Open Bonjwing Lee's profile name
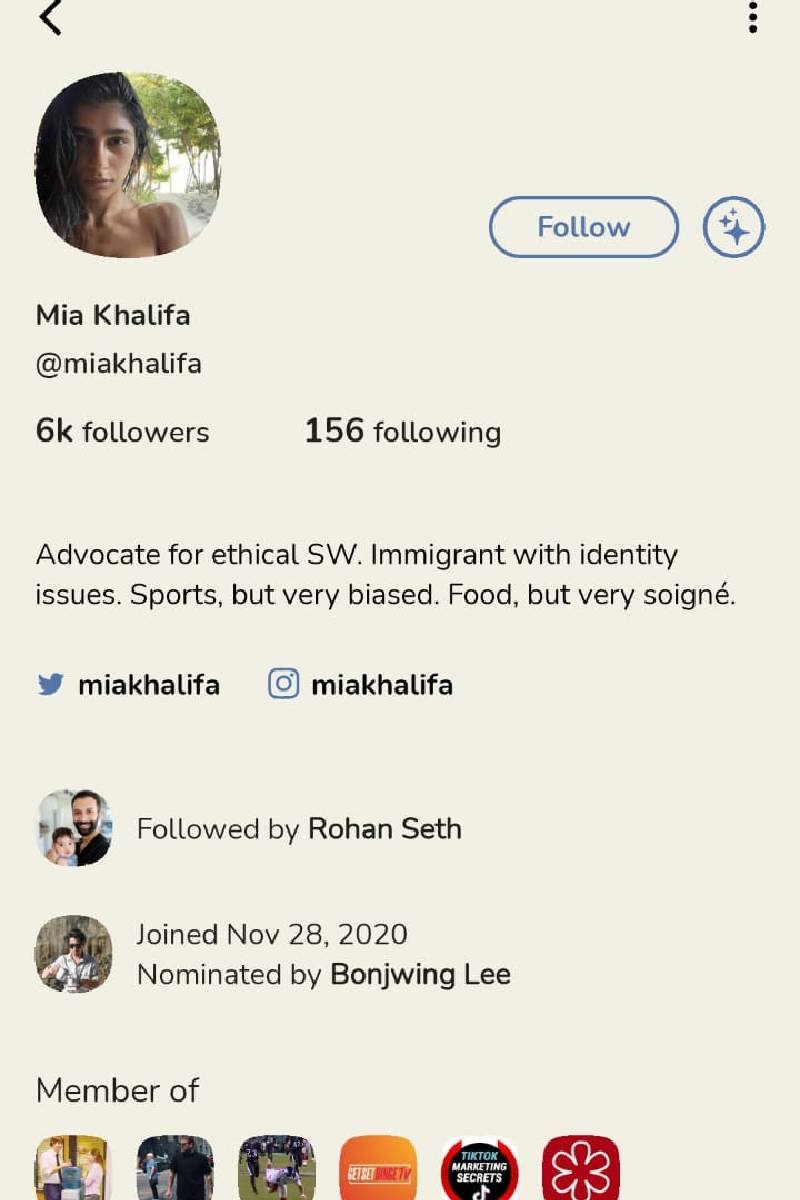Viewport: 800px width, 1200px height. 421,974
